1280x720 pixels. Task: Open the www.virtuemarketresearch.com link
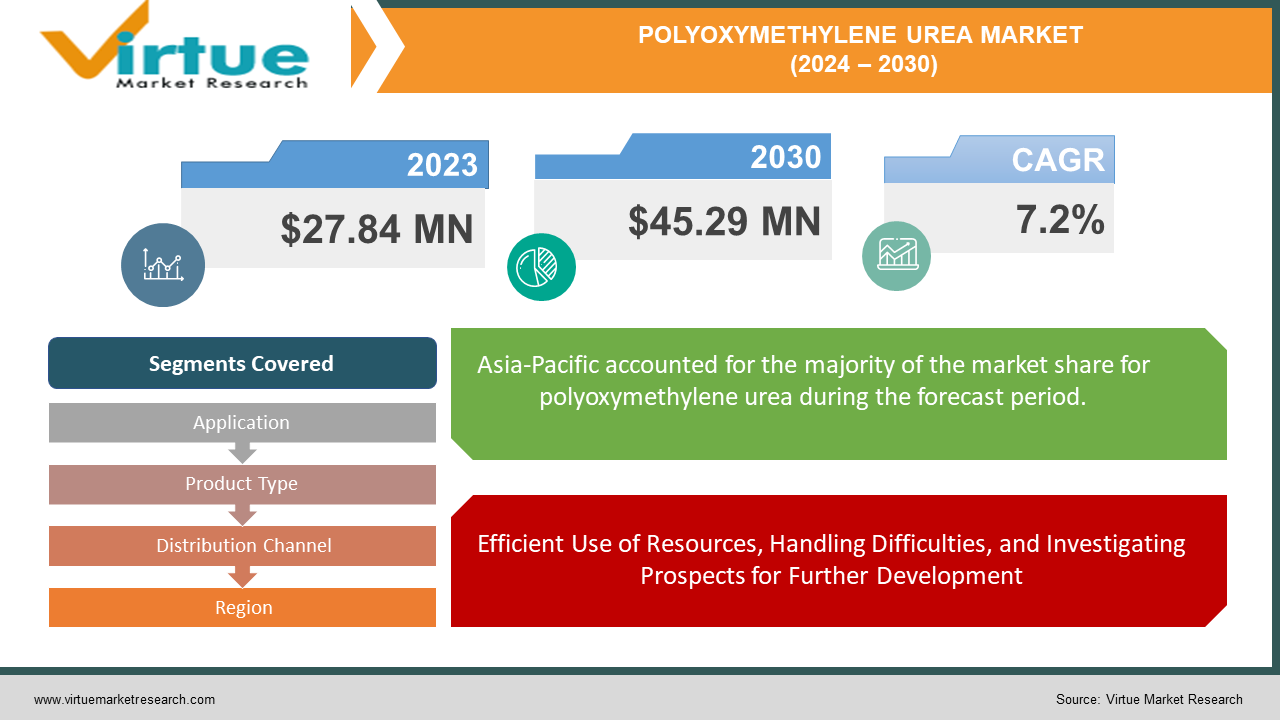(x=124, y=700)
